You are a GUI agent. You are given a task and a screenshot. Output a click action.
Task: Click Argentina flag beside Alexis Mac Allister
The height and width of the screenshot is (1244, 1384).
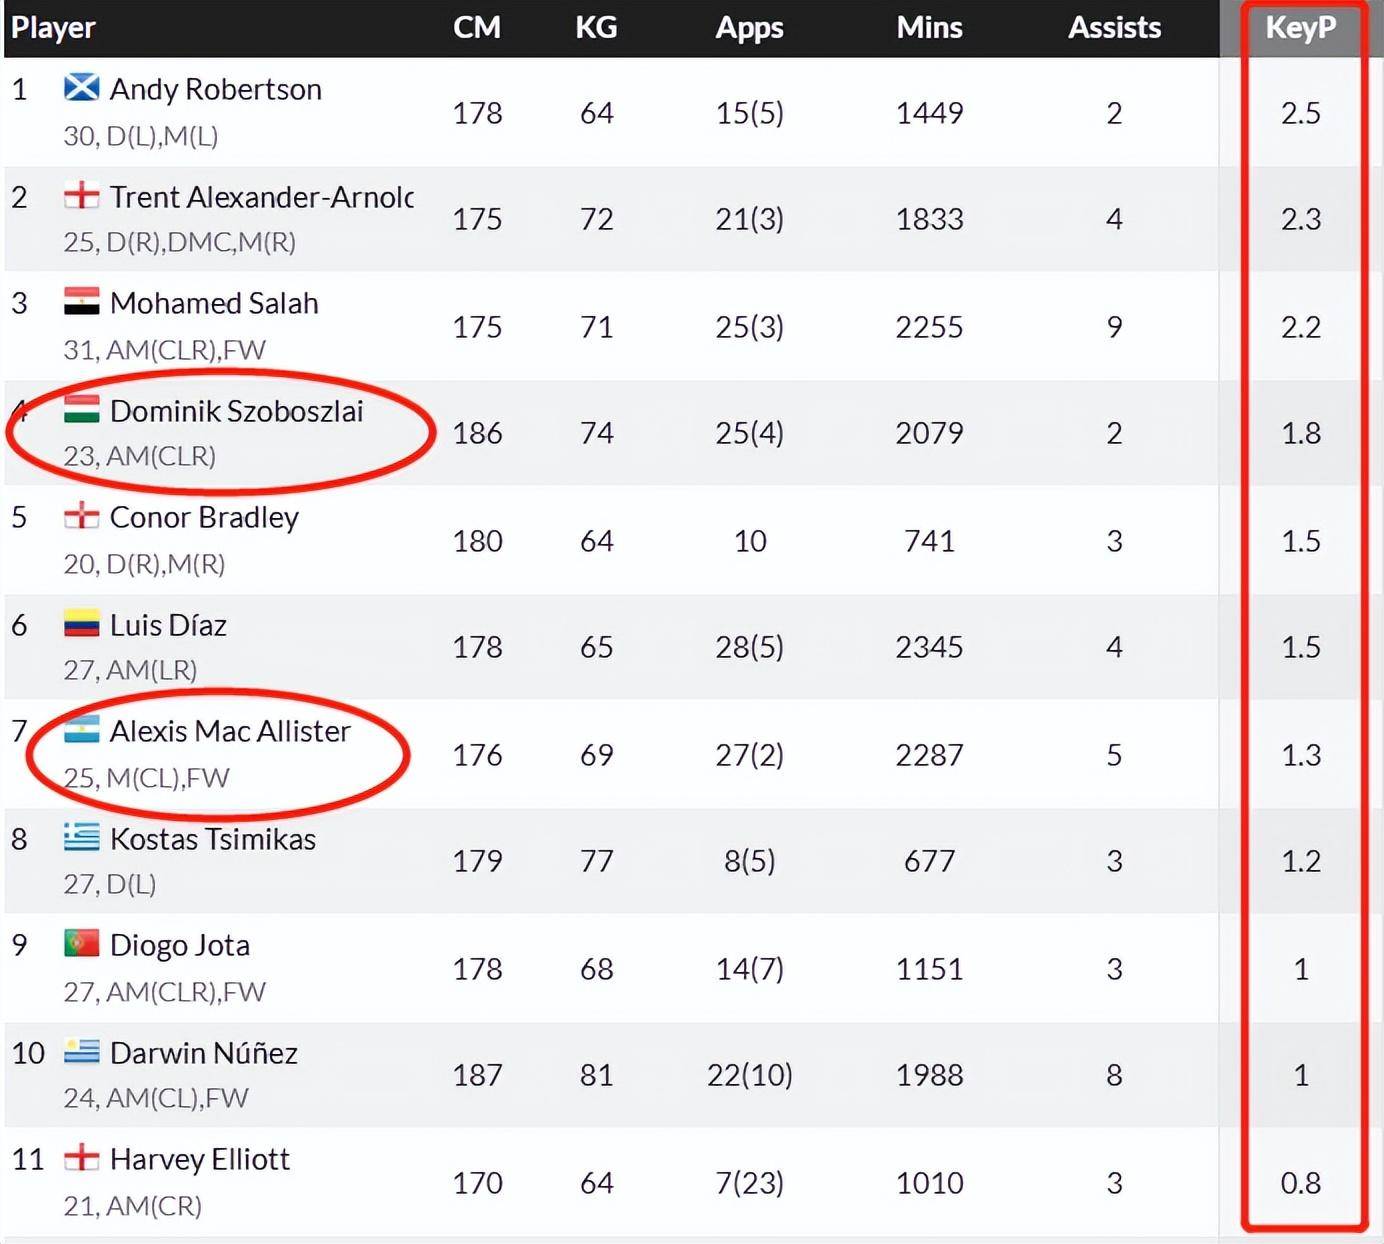pos(81,730)
